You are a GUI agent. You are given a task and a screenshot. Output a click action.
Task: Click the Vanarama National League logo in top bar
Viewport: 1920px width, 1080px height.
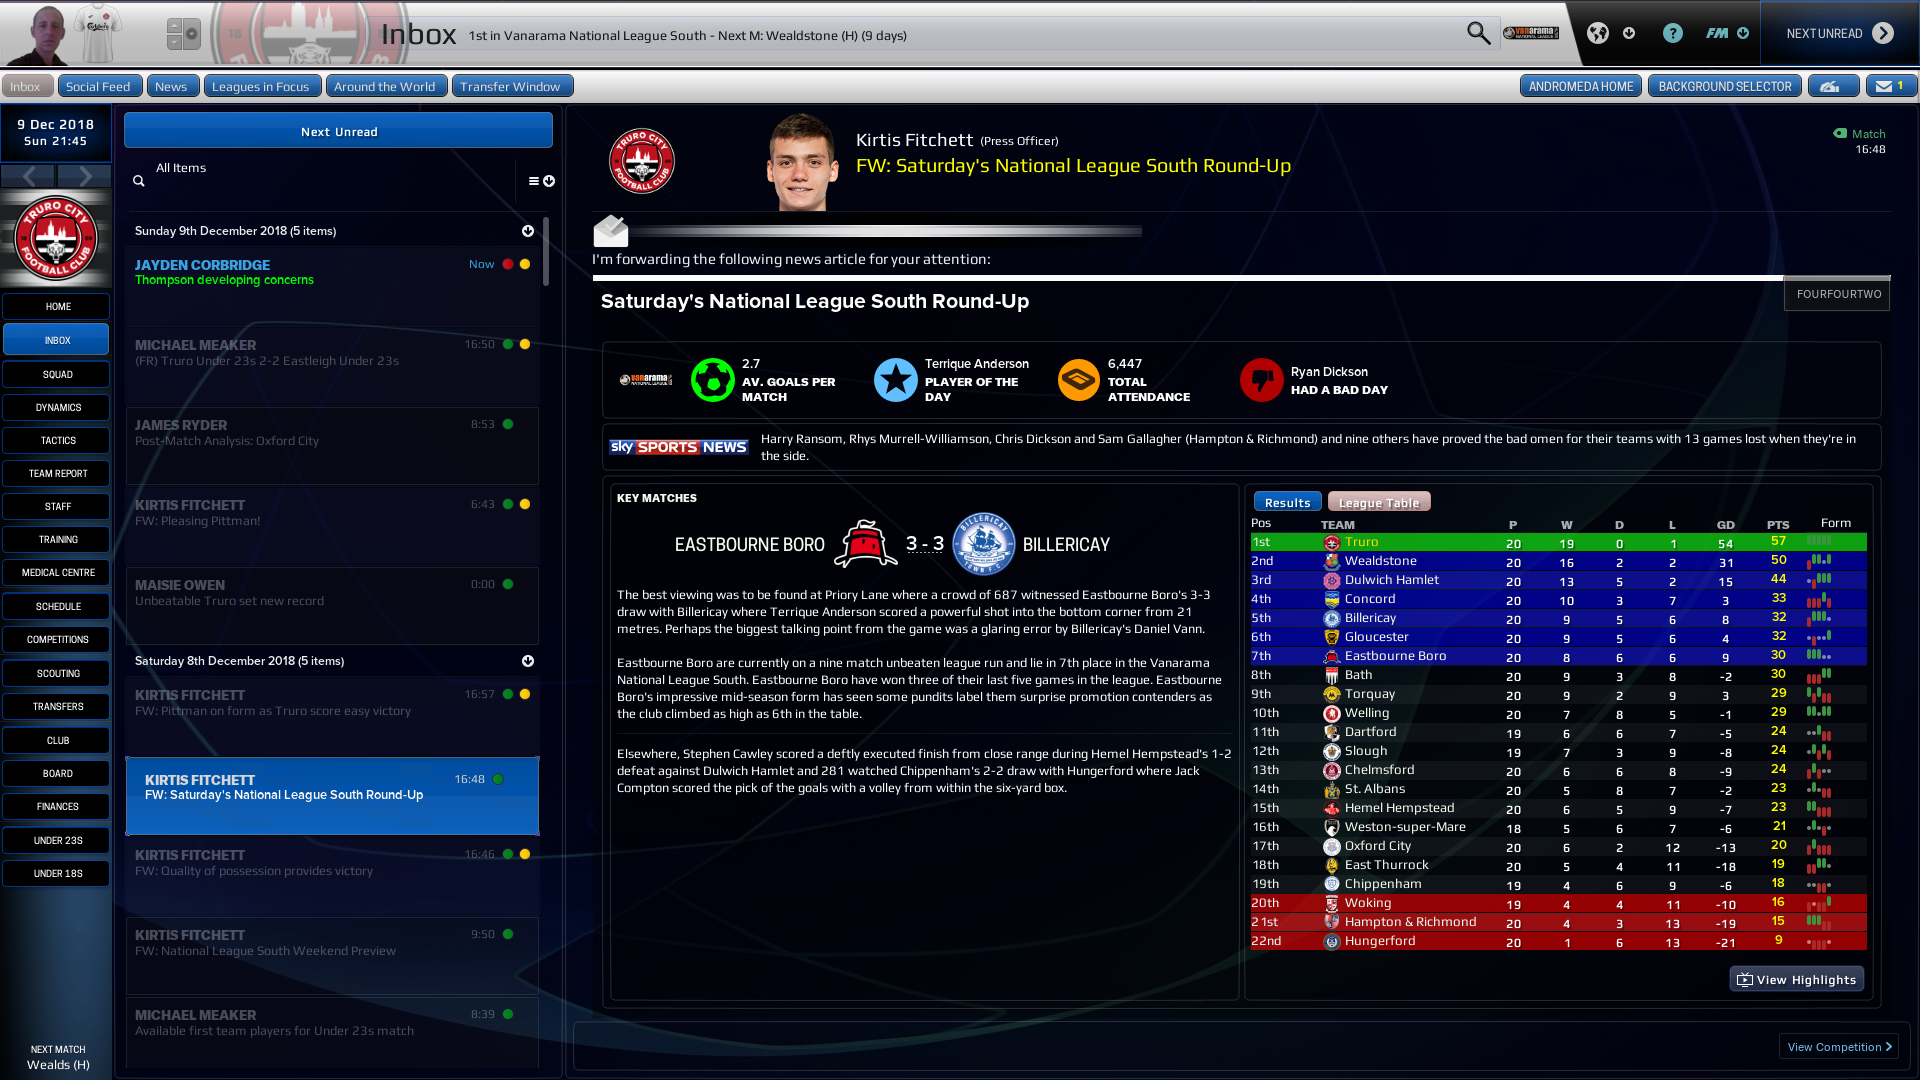[1531, 33]
